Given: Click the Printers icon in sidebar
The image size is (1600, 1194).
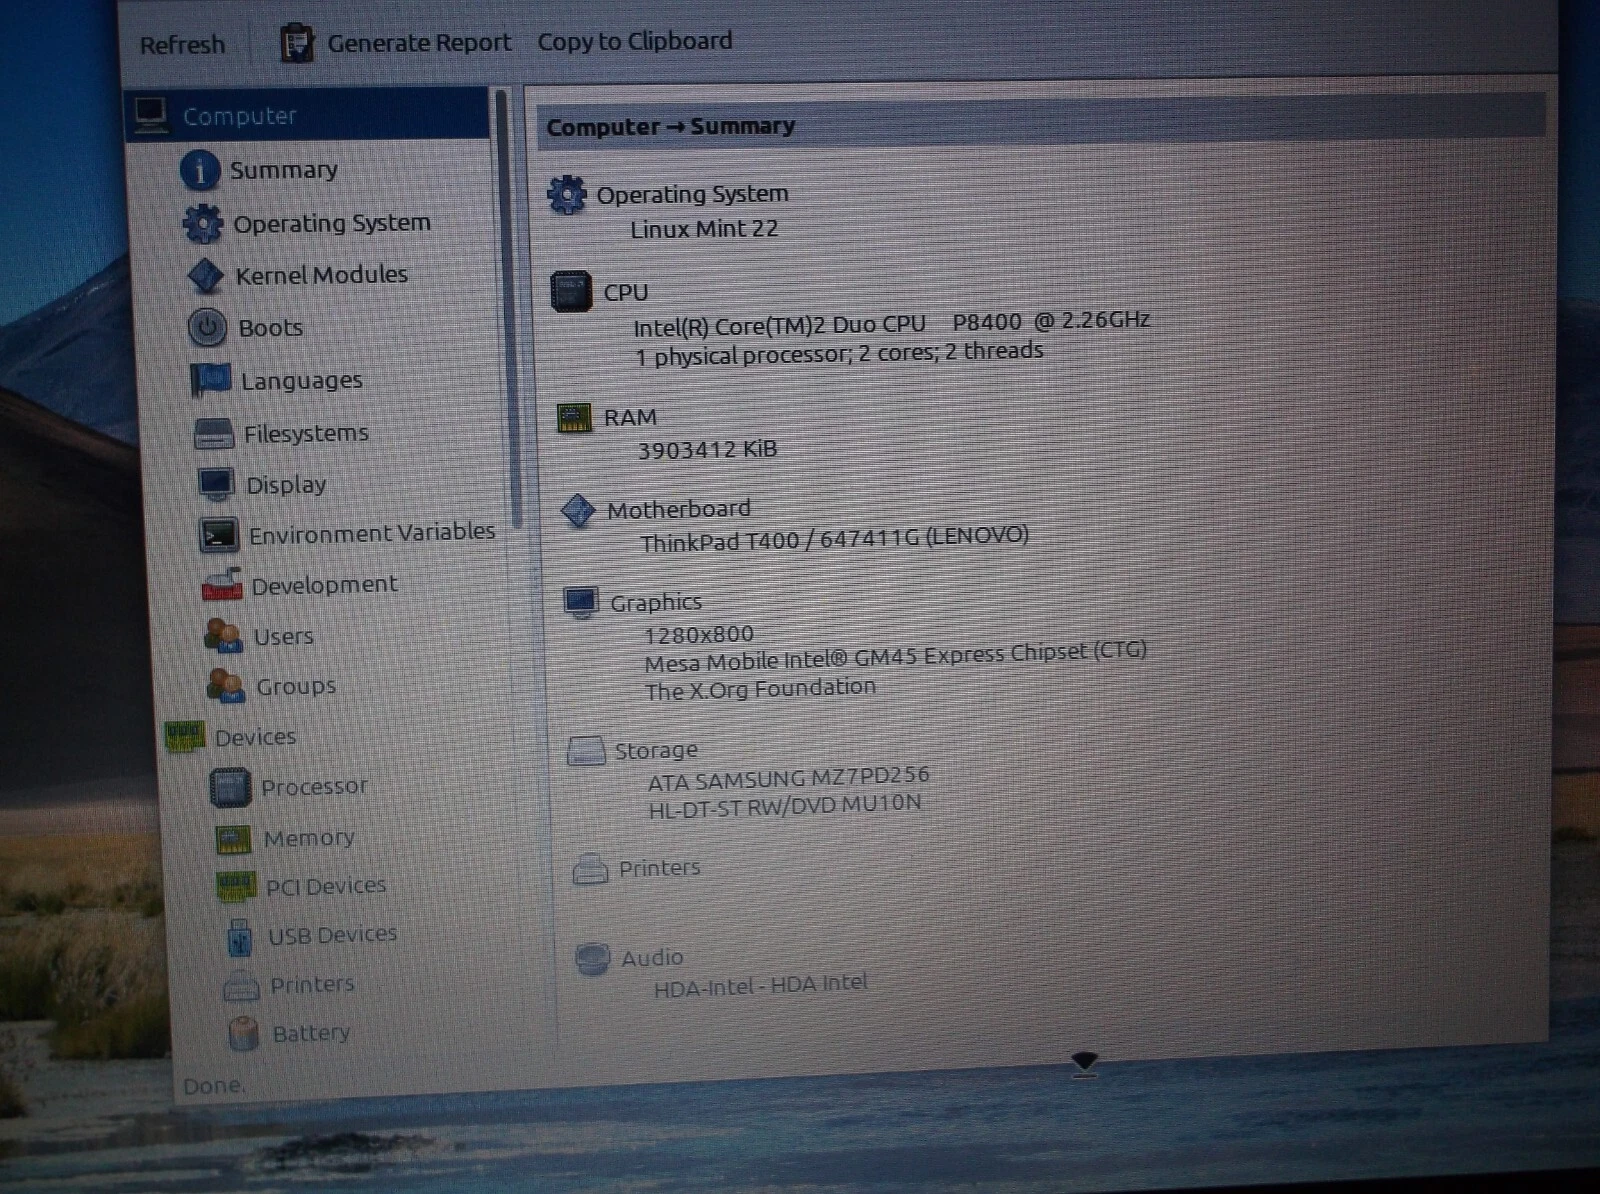Looking at the screenshot, I should click(242, 986).
